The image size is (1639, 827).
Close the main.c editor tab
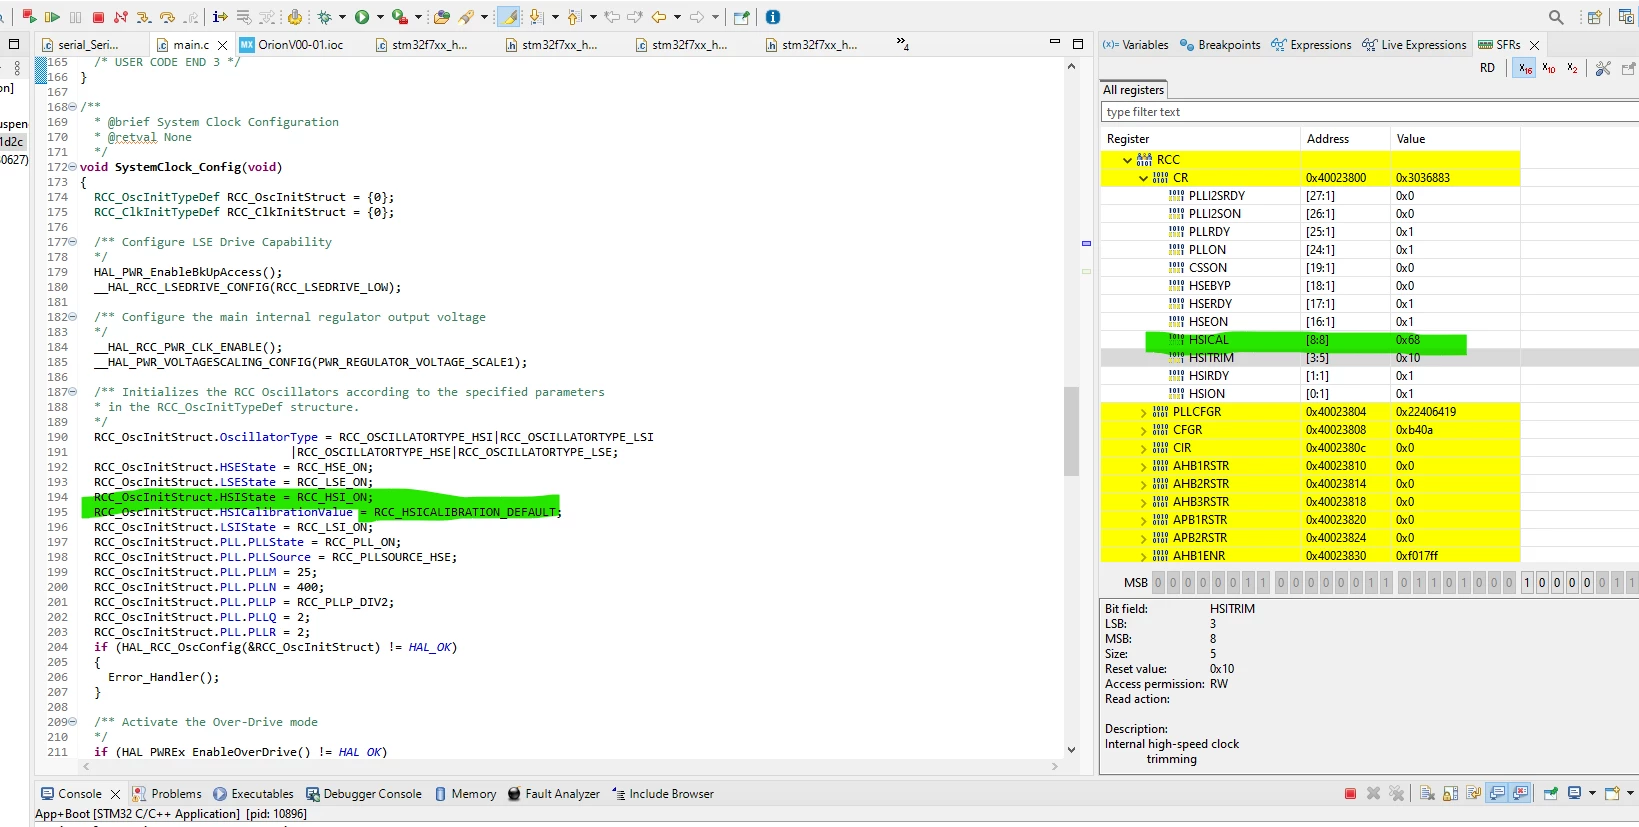(x=223, y=45)
